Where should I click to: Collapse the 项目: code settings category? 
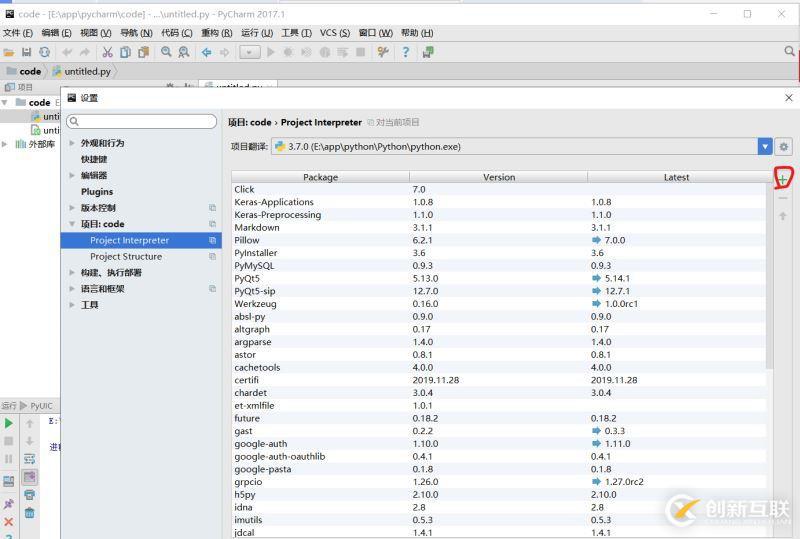pos(72,224)
